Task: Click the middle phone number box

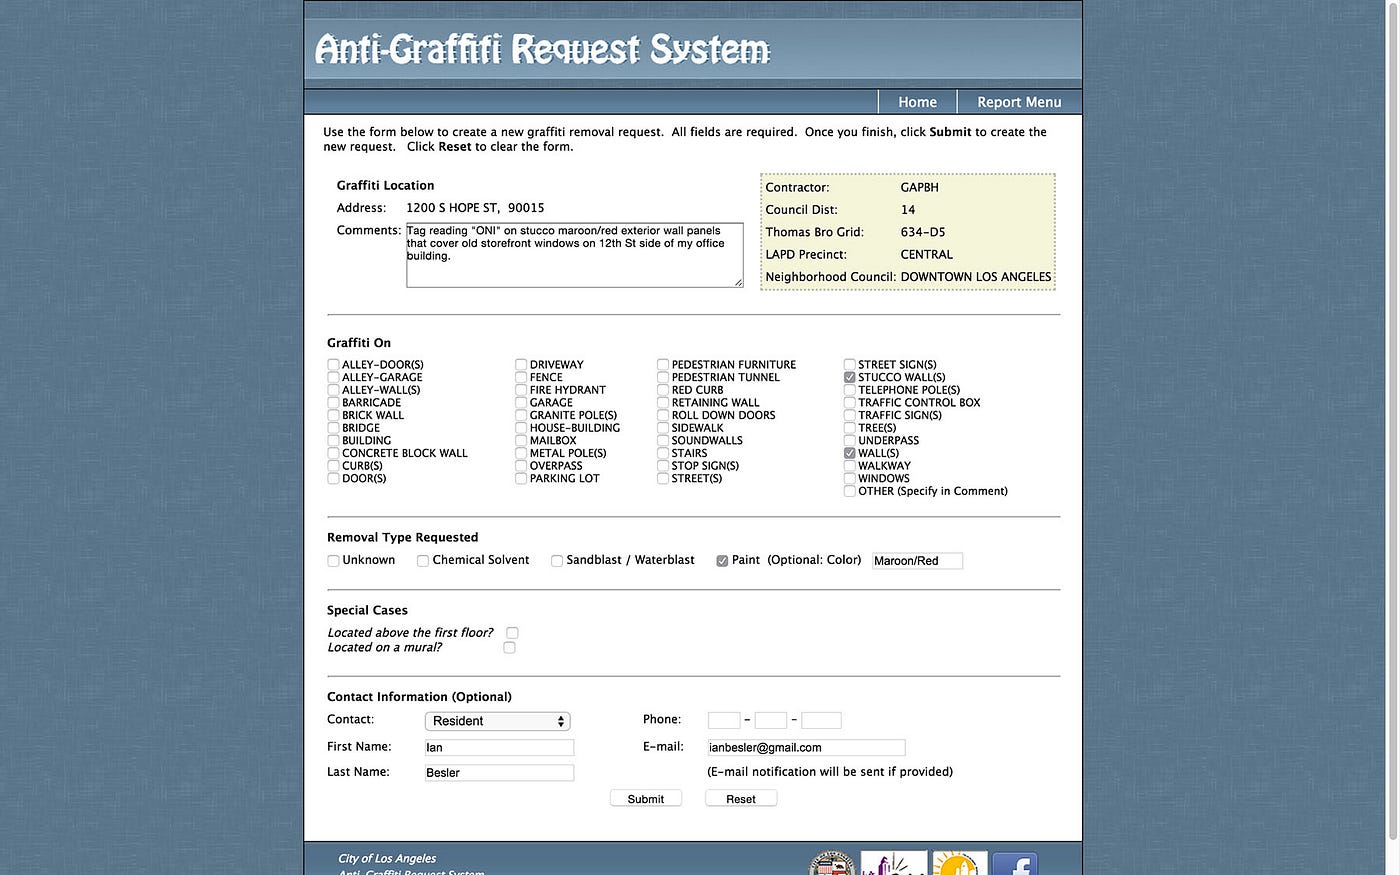Action: (x=771, y=720)
